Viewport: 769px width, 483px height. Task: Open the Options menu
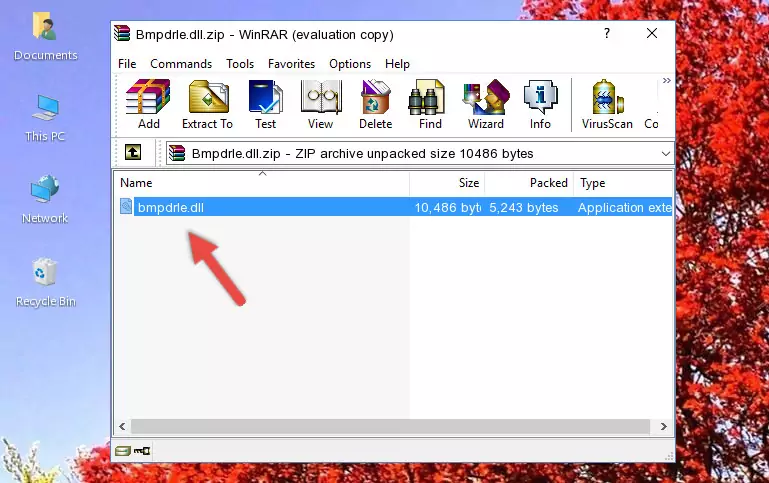coord(350,64)
